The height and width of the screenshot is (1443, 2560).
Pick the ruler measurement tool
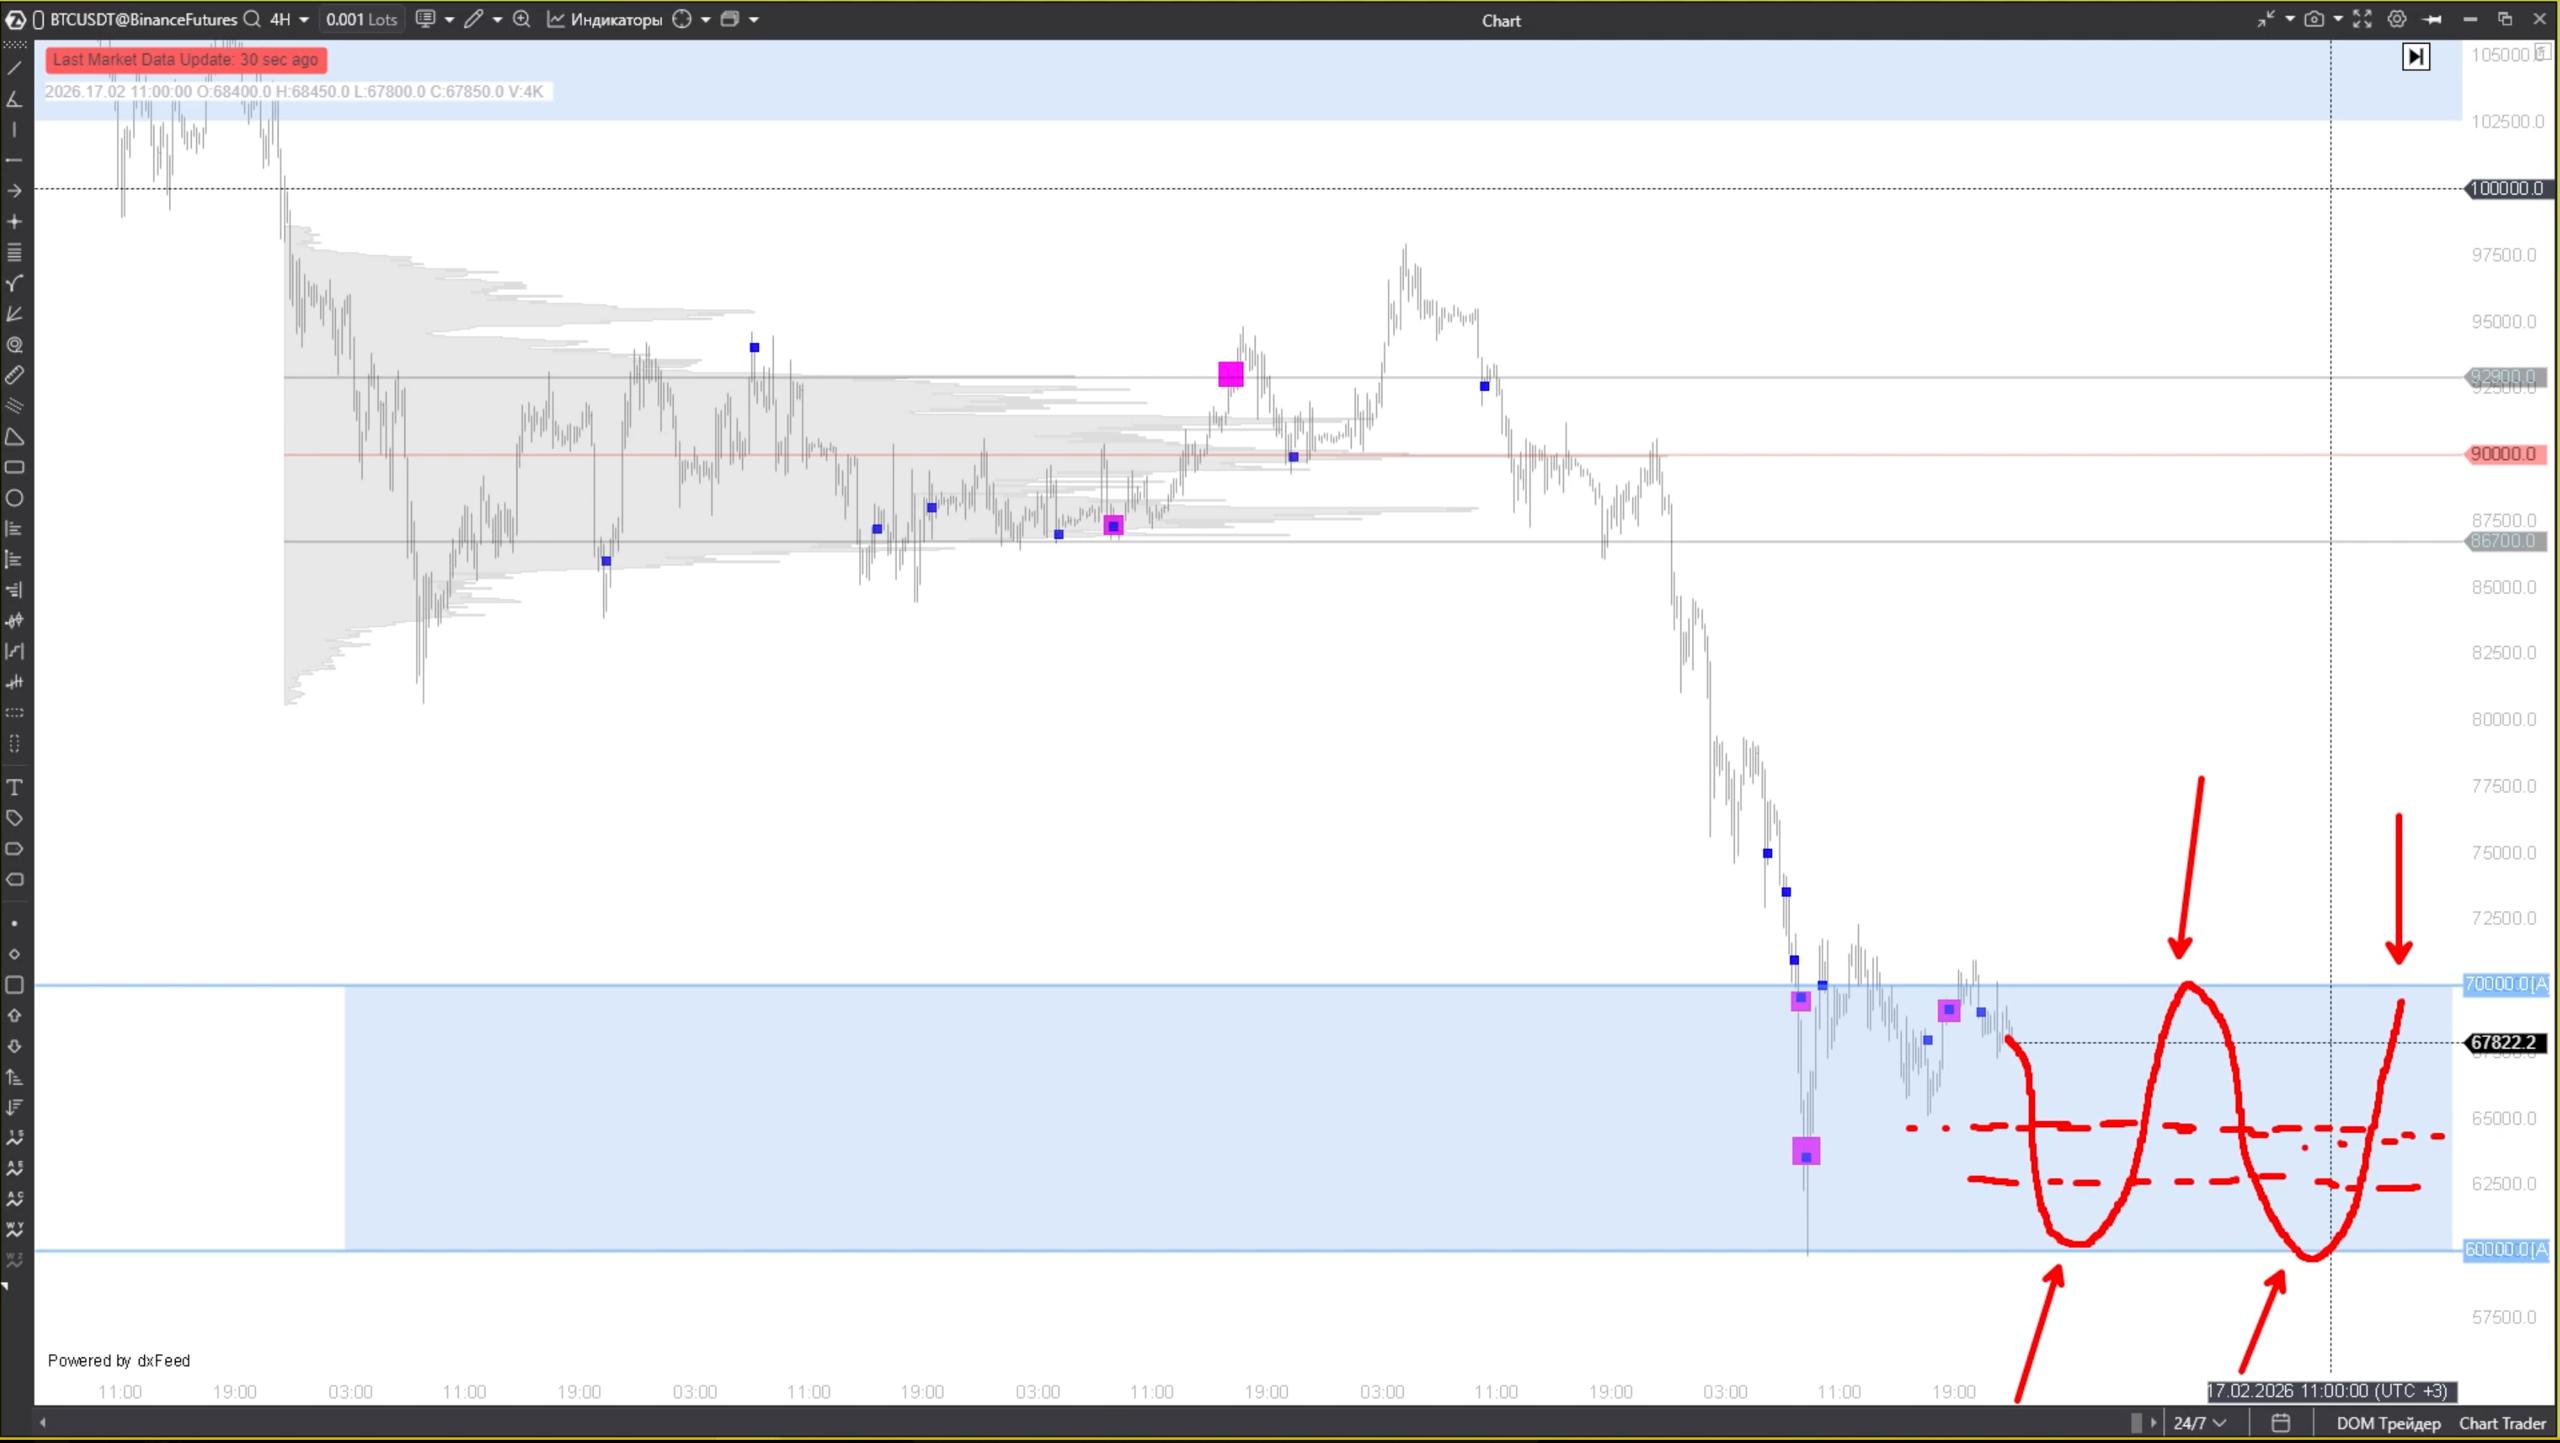click(x=14, y=375)
